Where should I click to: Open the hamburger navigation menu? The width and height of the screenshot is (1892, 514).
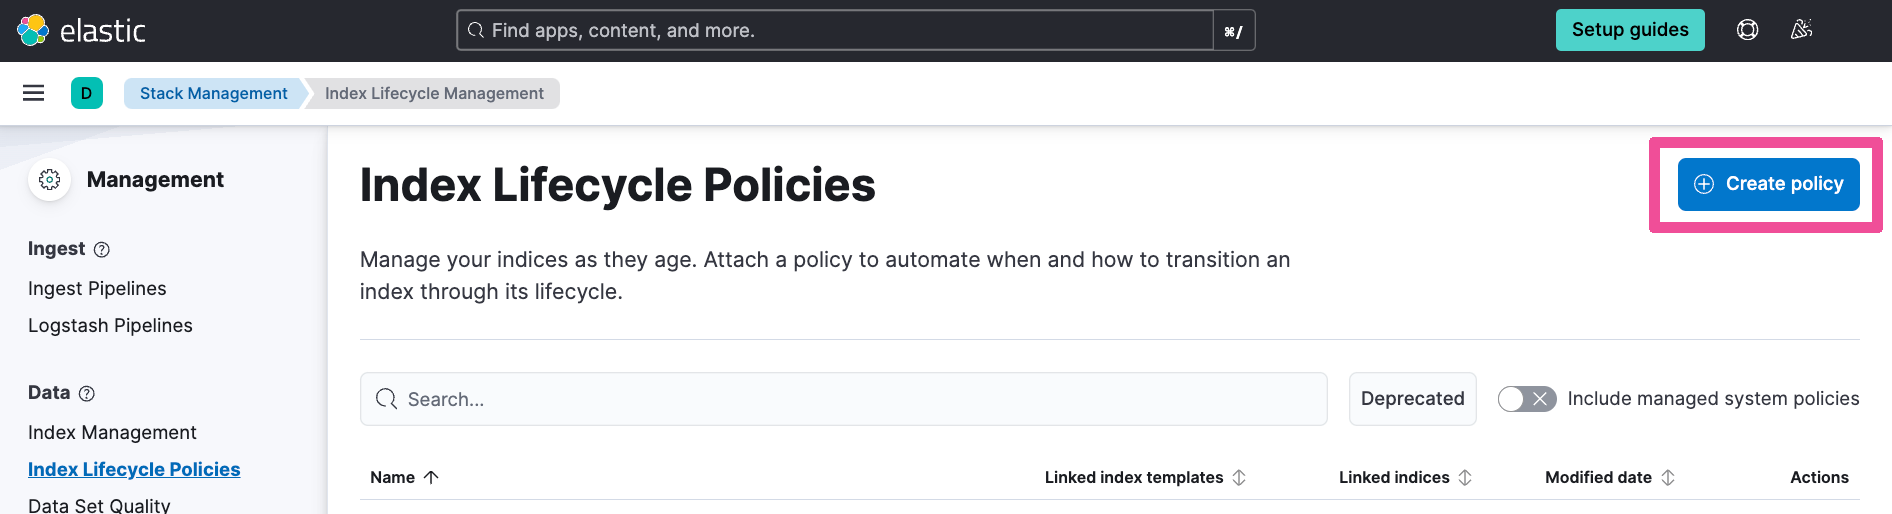pos(33,93)
